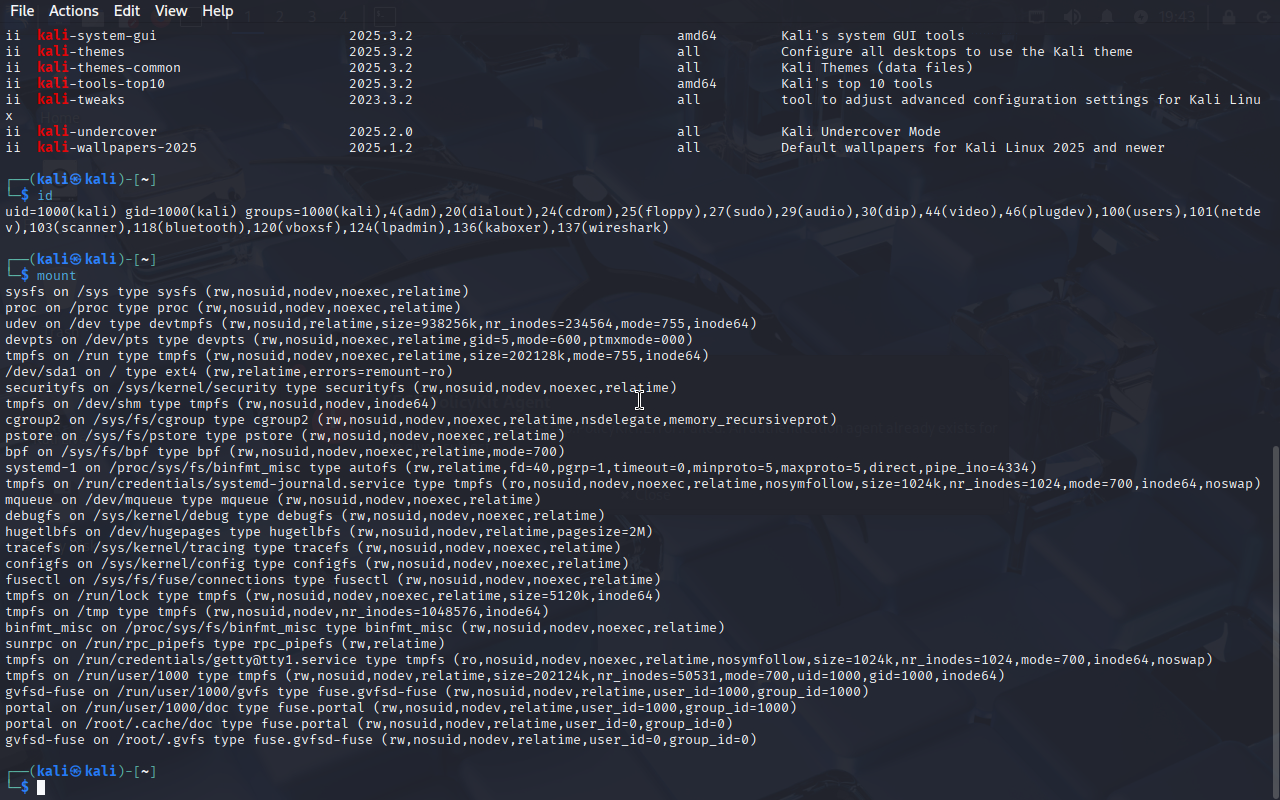Click the 'tracefs on /sys/kernel/tracing' line
This screenshot has width=1280, height=800.
tap(313, 547)
